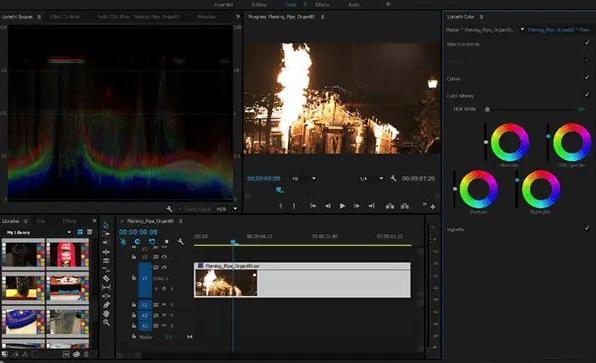Expand hidden Scopes panel tabs chevron
596x363 pixels.
point(238,16)
